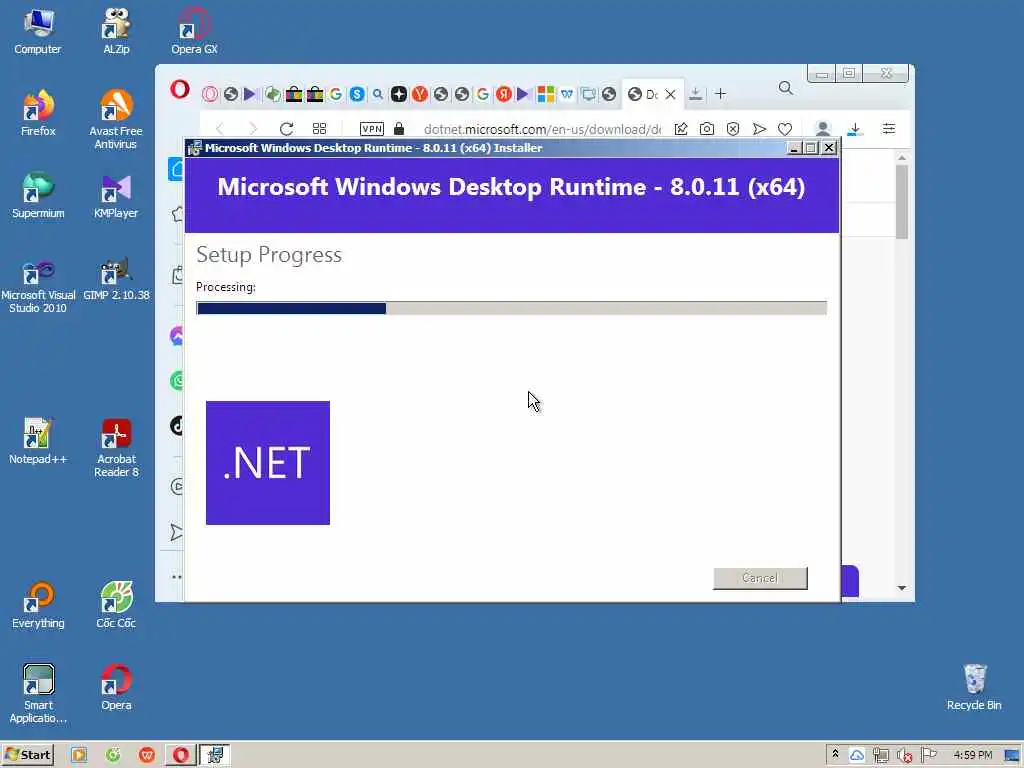This screenshot has height=768, width=1024.
Task: Select the Recycle Bin icon
Action: click(x=974, y=687)
